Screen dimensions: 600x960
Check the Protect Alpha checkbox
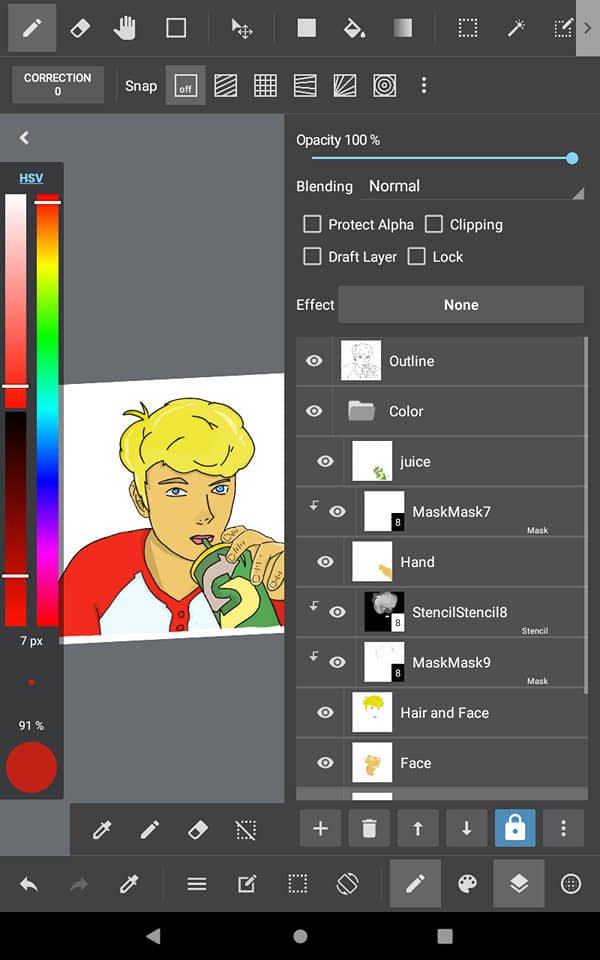pyautogui.click(x=312, y=225)
